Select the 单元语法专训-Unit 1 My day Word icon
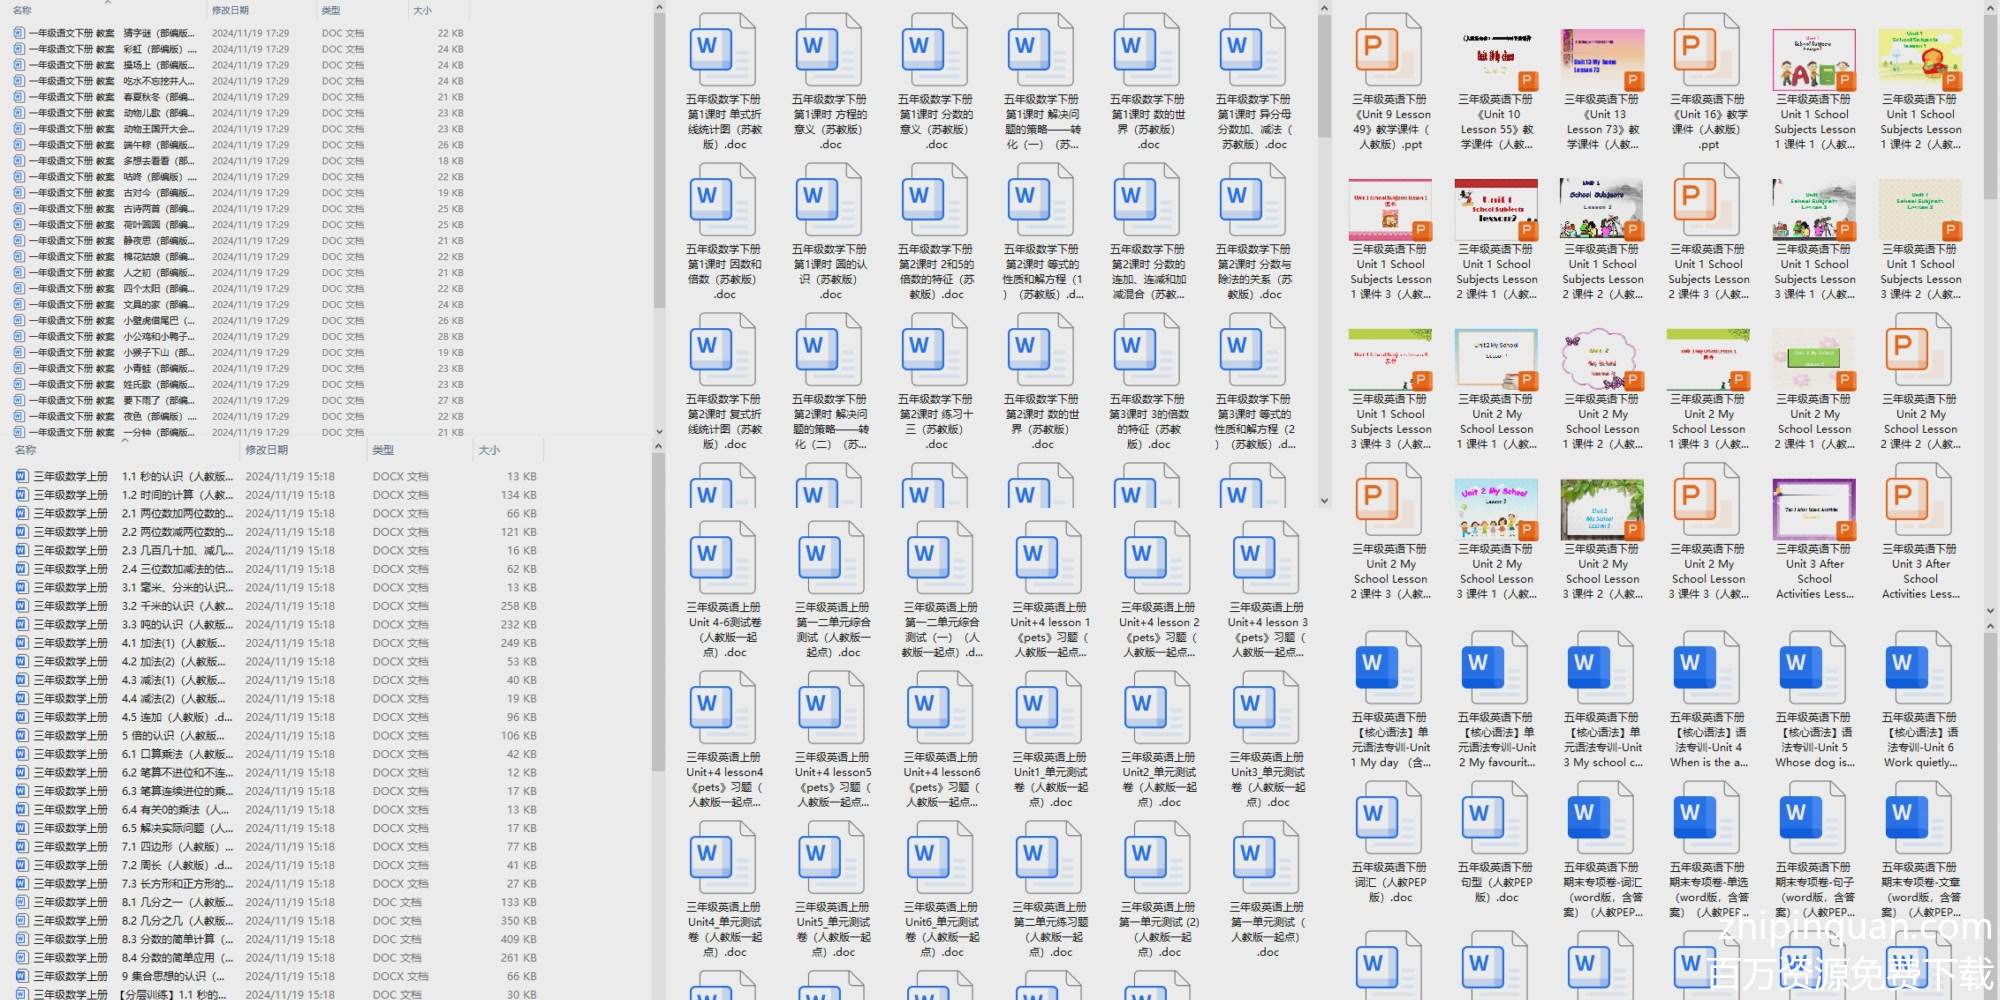Image resolution: width=2000 pixels, height=1000 pixels. [x=1389, y=668]
